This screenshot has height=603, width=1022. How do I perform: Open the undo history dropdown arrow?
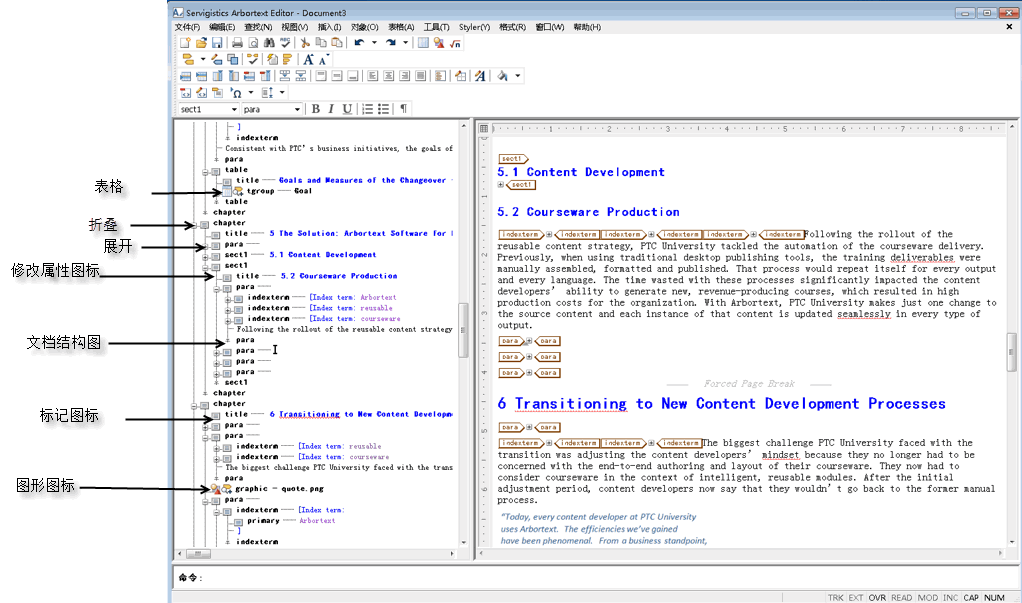pos(374,43)
